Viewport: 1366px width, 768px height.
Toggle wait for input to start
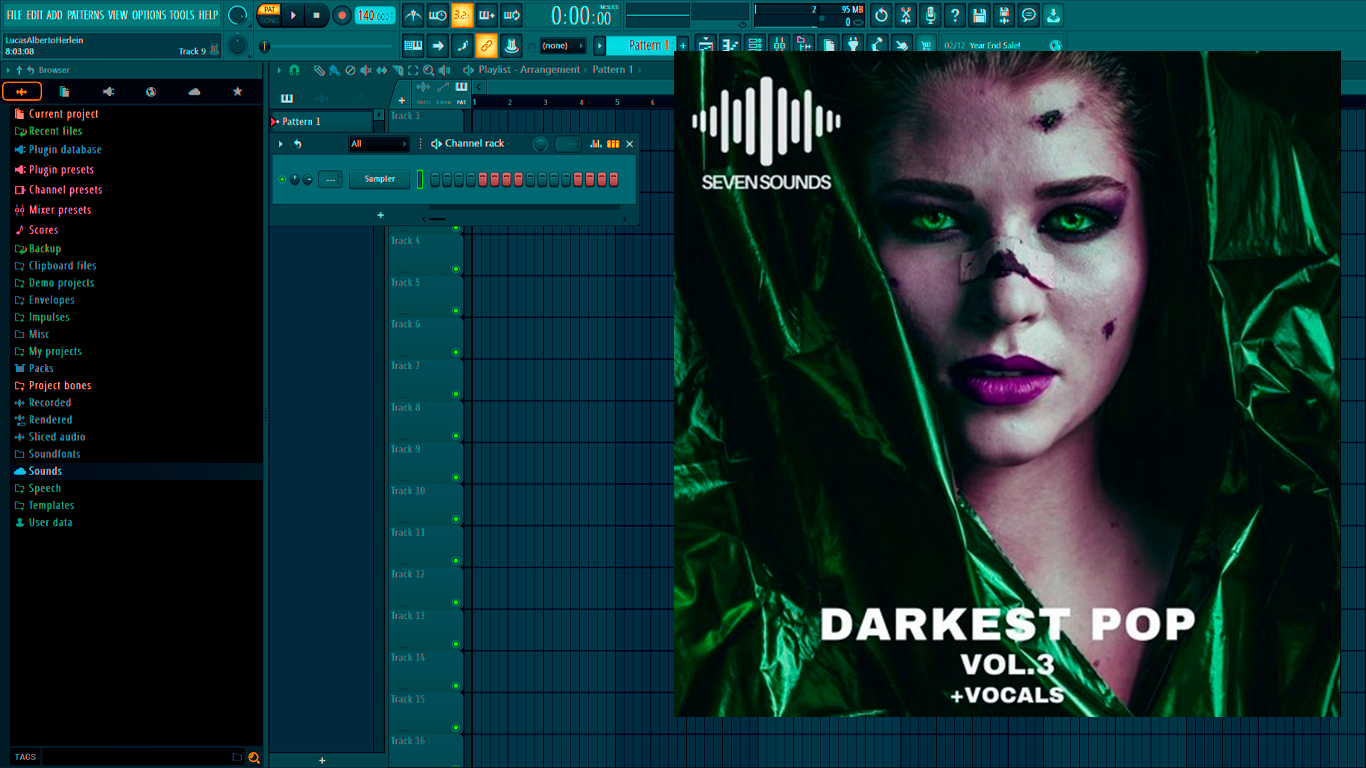[x=438, y=15]
